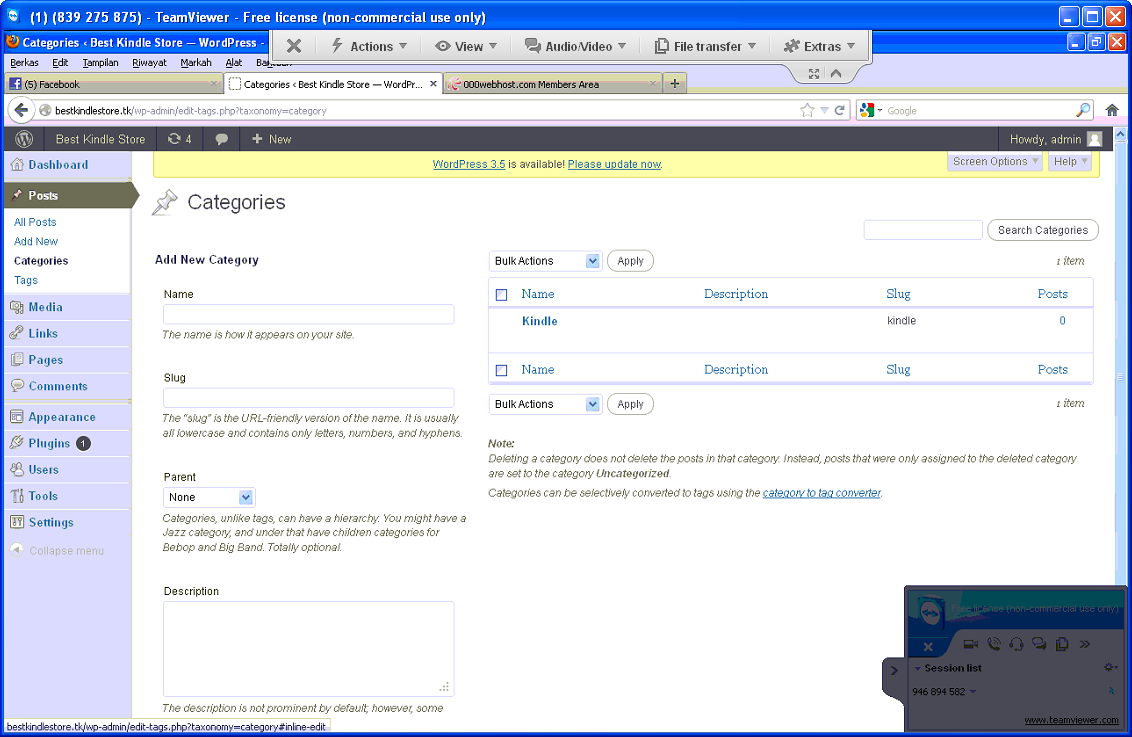Open Howdy, admin account menu
Screen dimensions: 1132x737
1055,139
